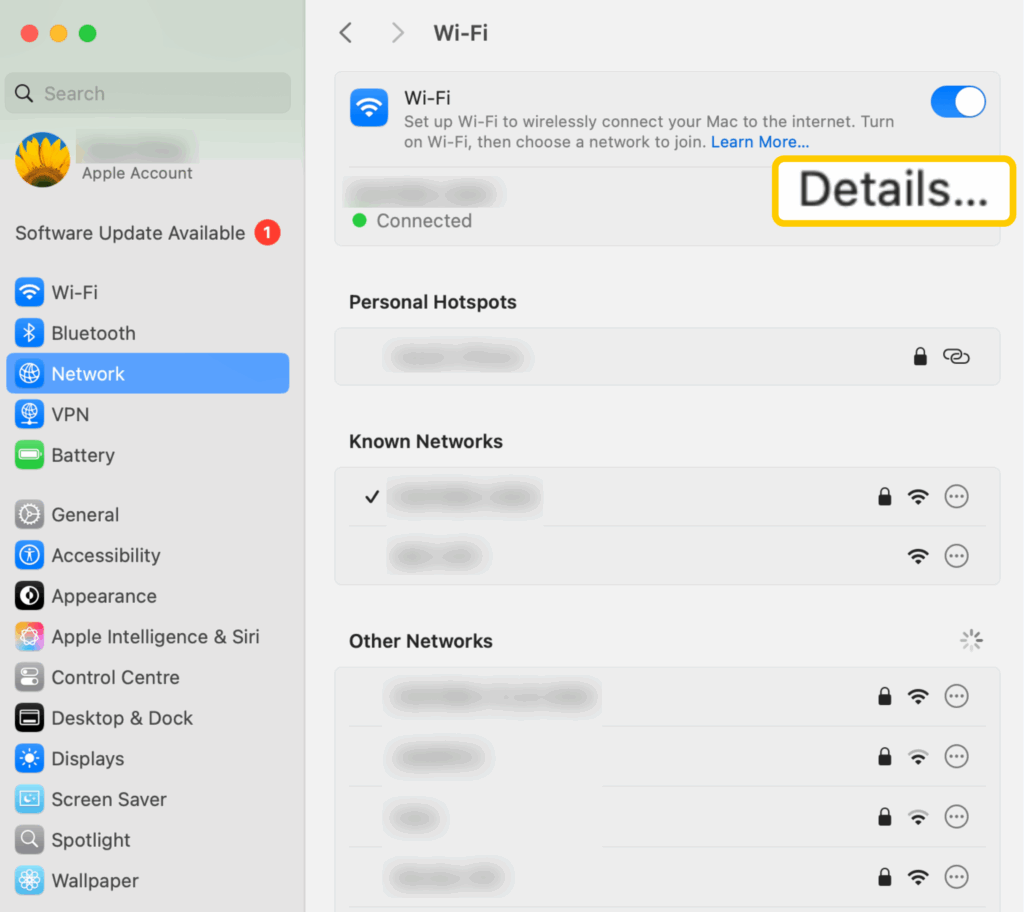This screenshot has width=1024, height=912.
Task: Select Desktop & Dock settings
Action: [116, 718]
